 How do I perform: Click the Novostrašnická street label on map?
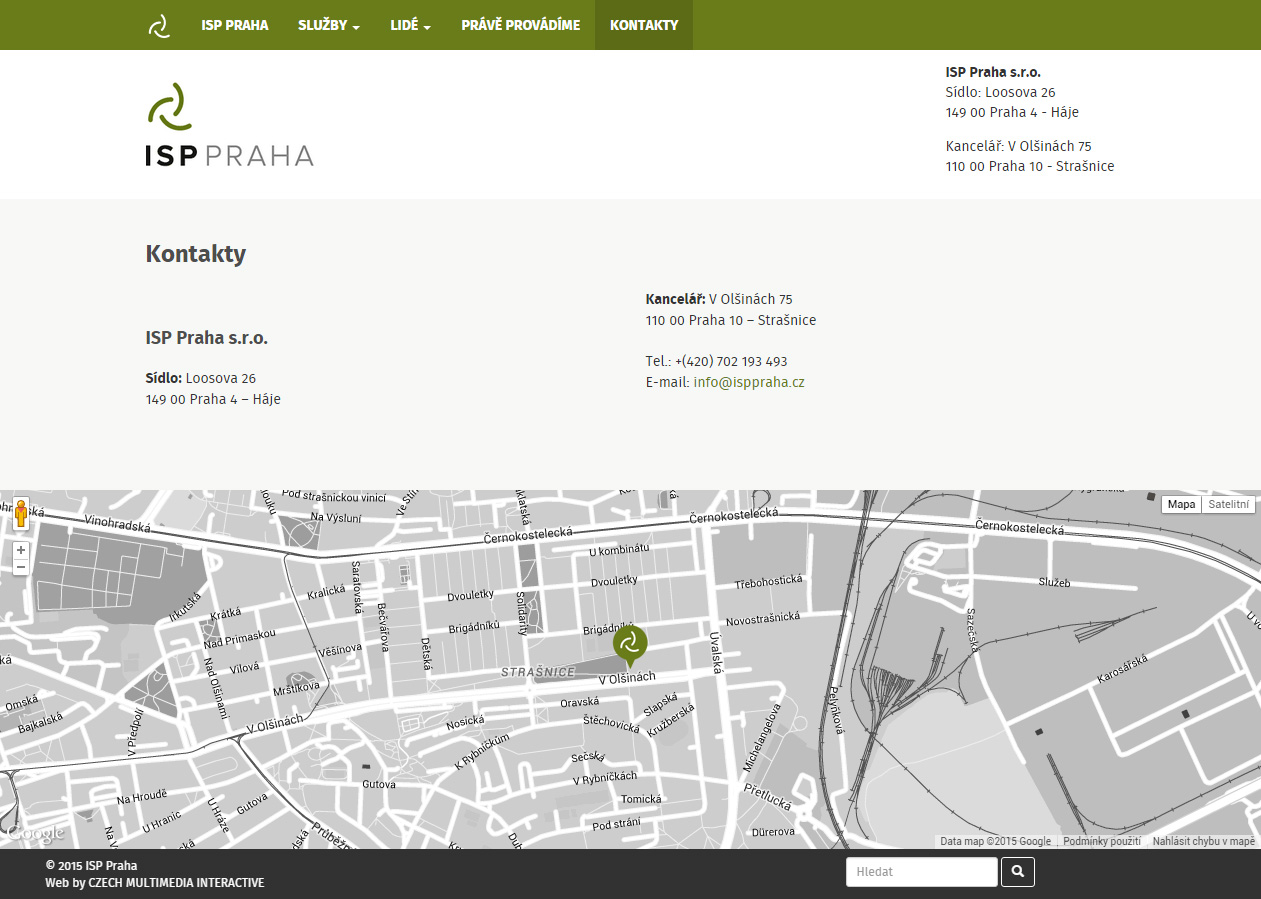click(763, 618)
